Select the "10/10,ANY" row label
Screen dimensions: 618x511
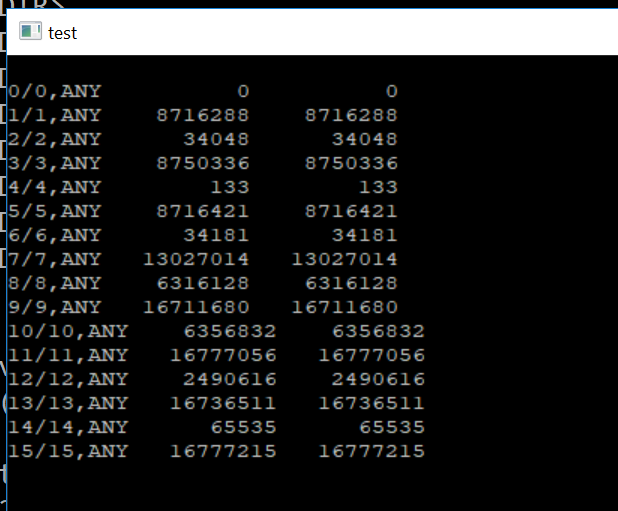(x=68, y=332)
